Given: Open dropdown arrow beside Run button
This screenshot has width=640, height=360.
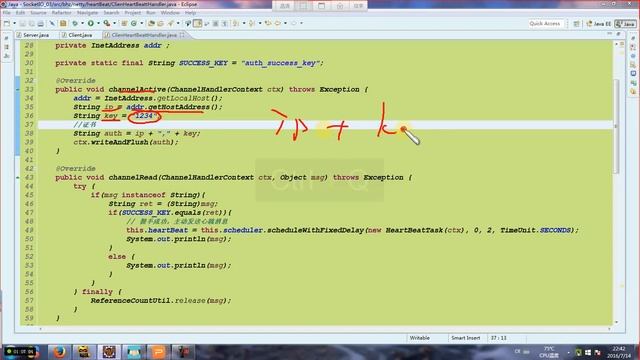Looking at the screenshot, I should [98, 23].
